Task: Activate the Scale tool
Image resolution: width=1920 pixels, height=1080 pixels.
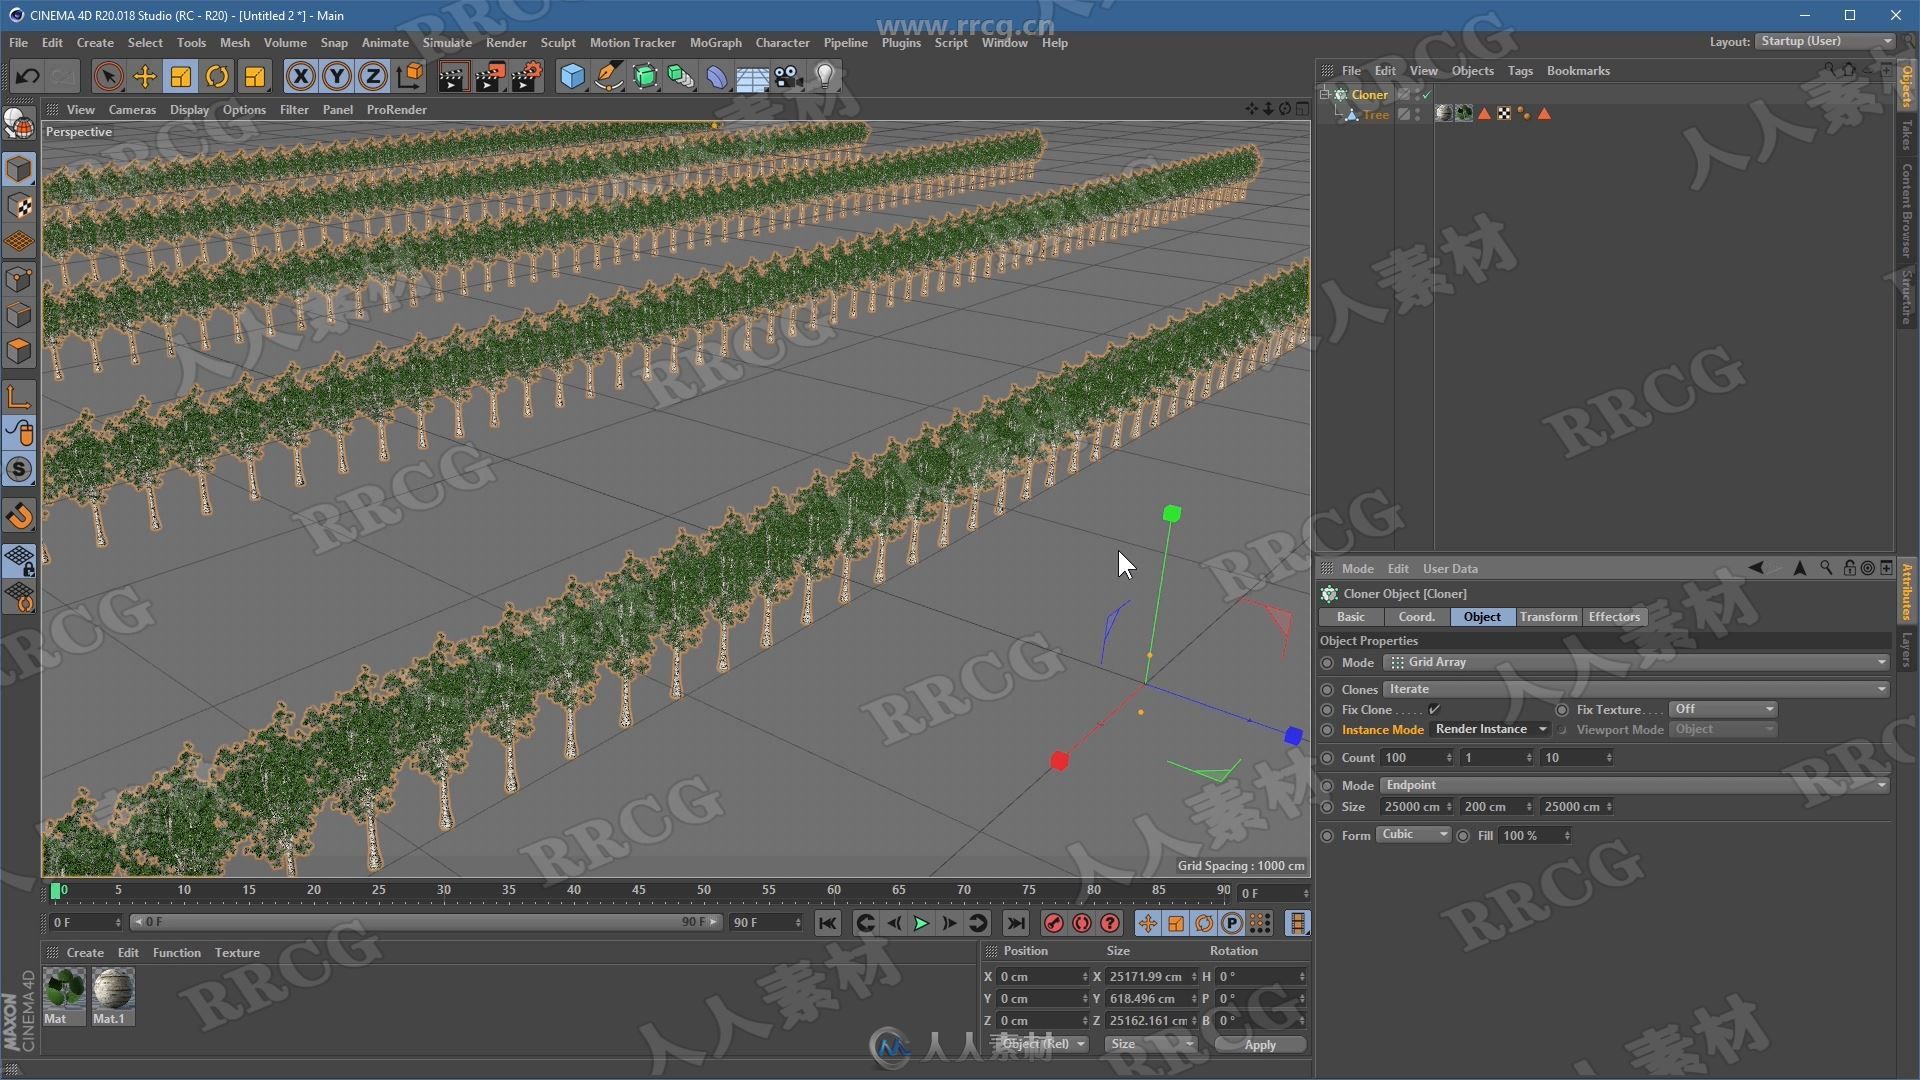Action: tap(181, 77)
